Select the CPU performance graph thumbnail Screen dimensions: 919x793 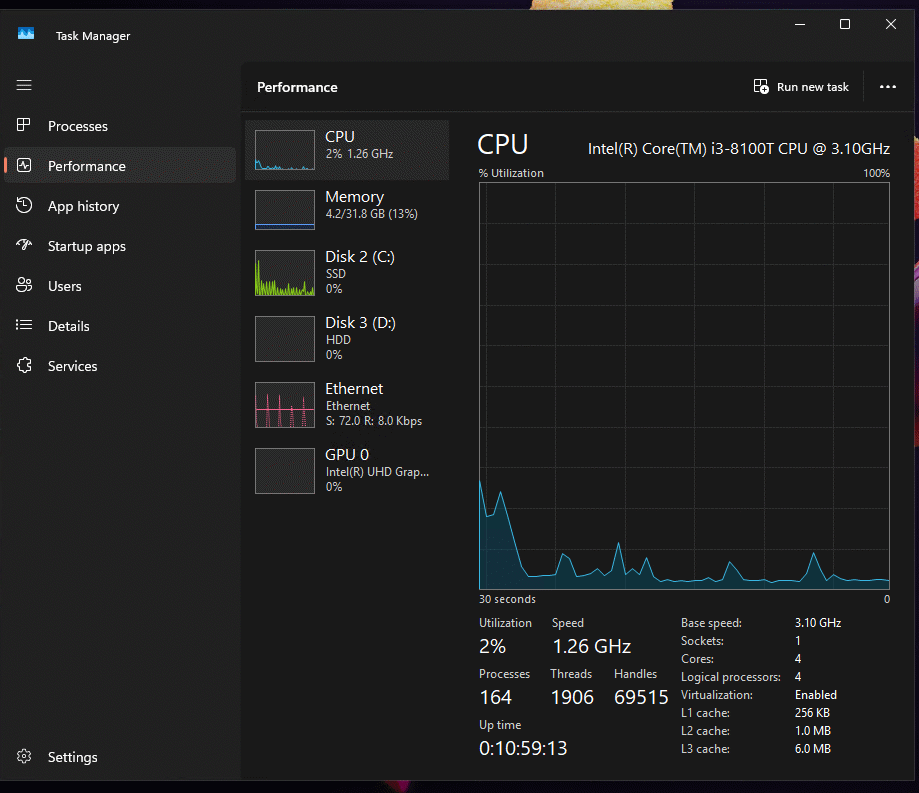284,150
